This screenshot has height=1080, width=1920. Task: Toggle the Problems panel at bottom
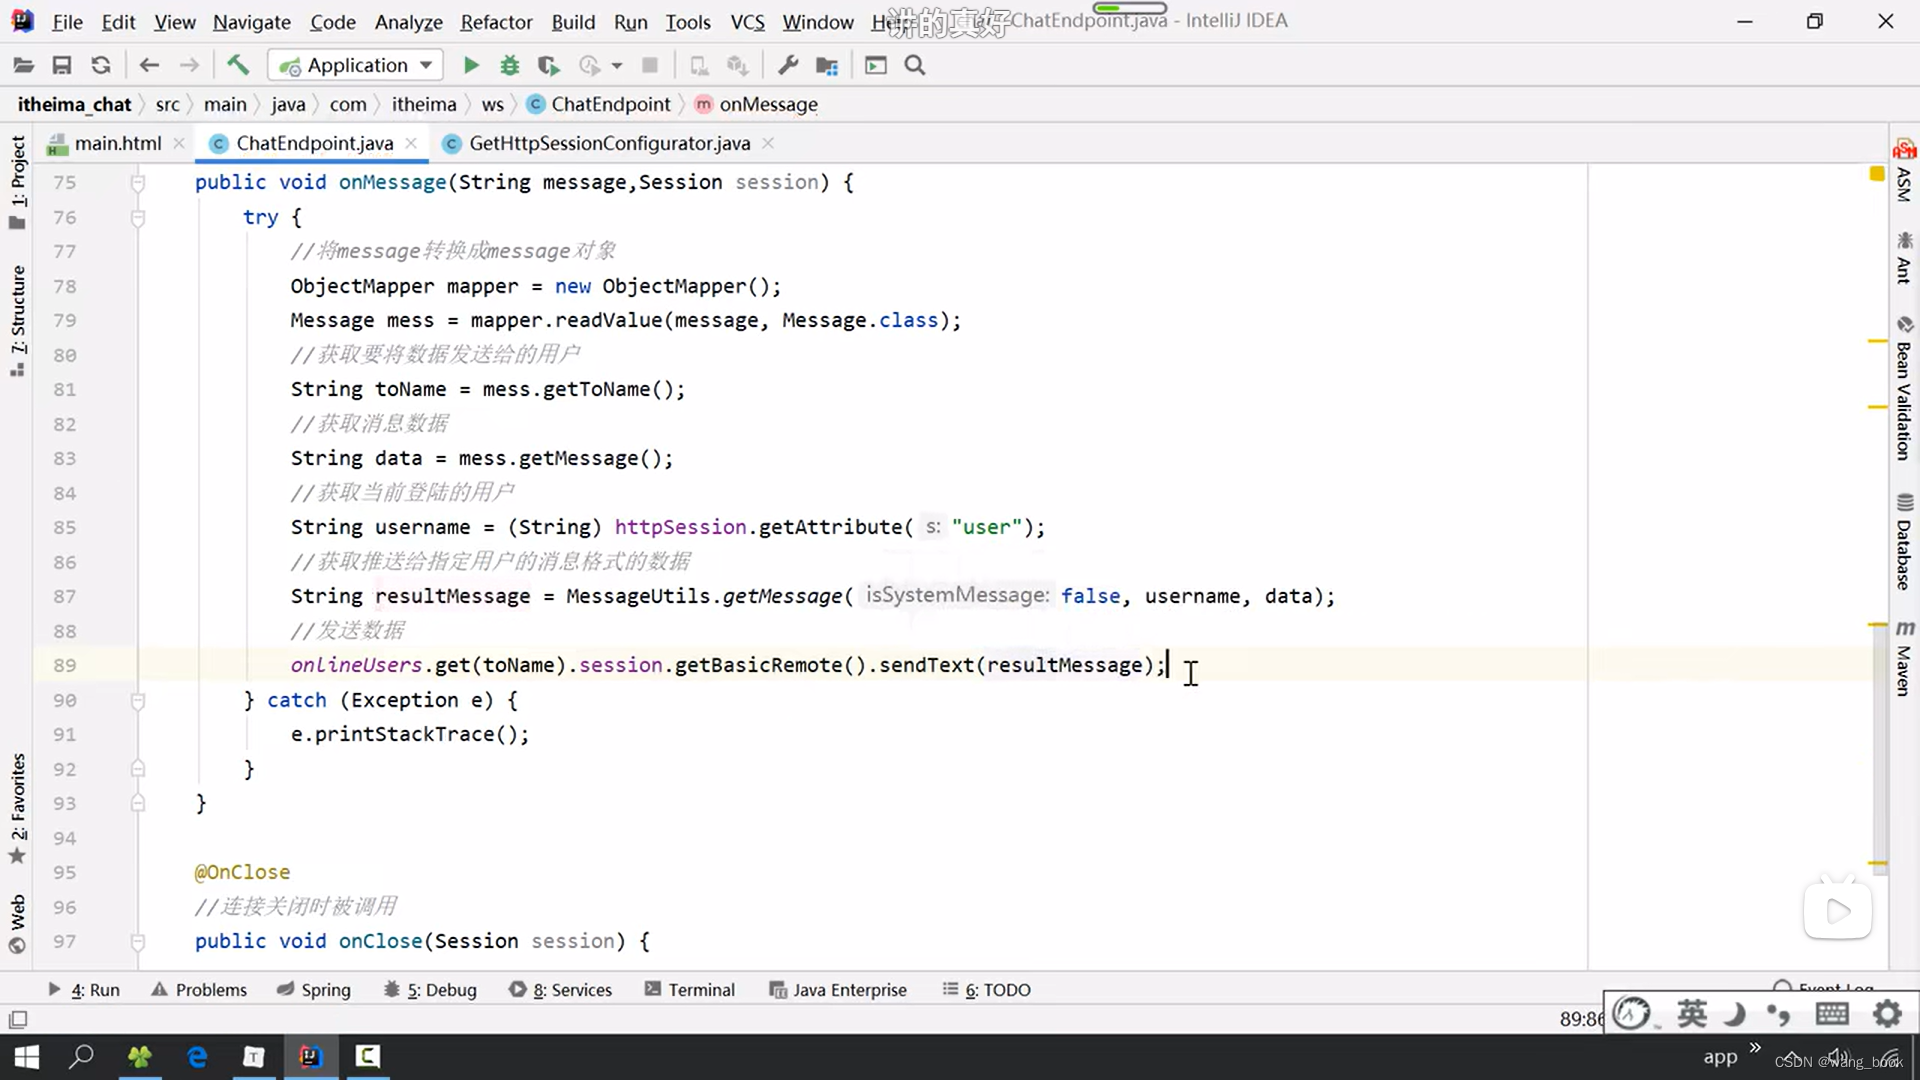pos(200,989)
